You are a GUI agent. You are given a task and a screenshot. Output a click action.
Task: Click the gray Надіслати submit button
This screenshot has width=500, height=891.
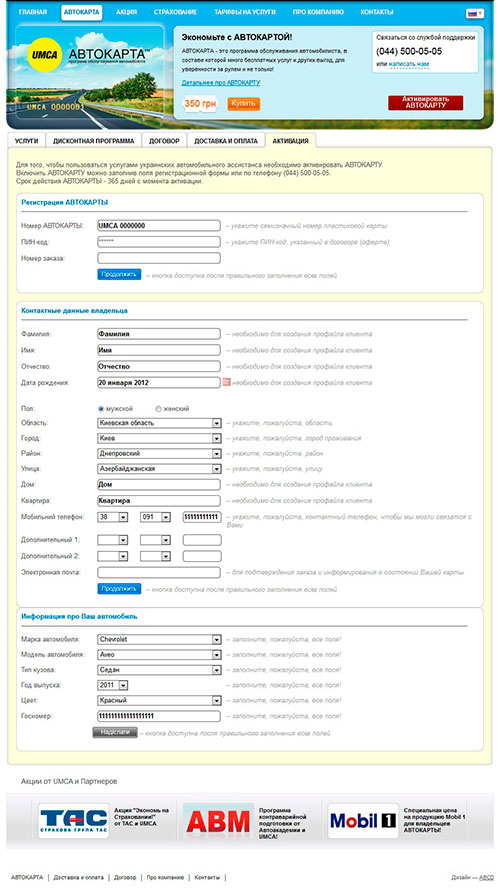pyautogui.click(x=115, y=732)
